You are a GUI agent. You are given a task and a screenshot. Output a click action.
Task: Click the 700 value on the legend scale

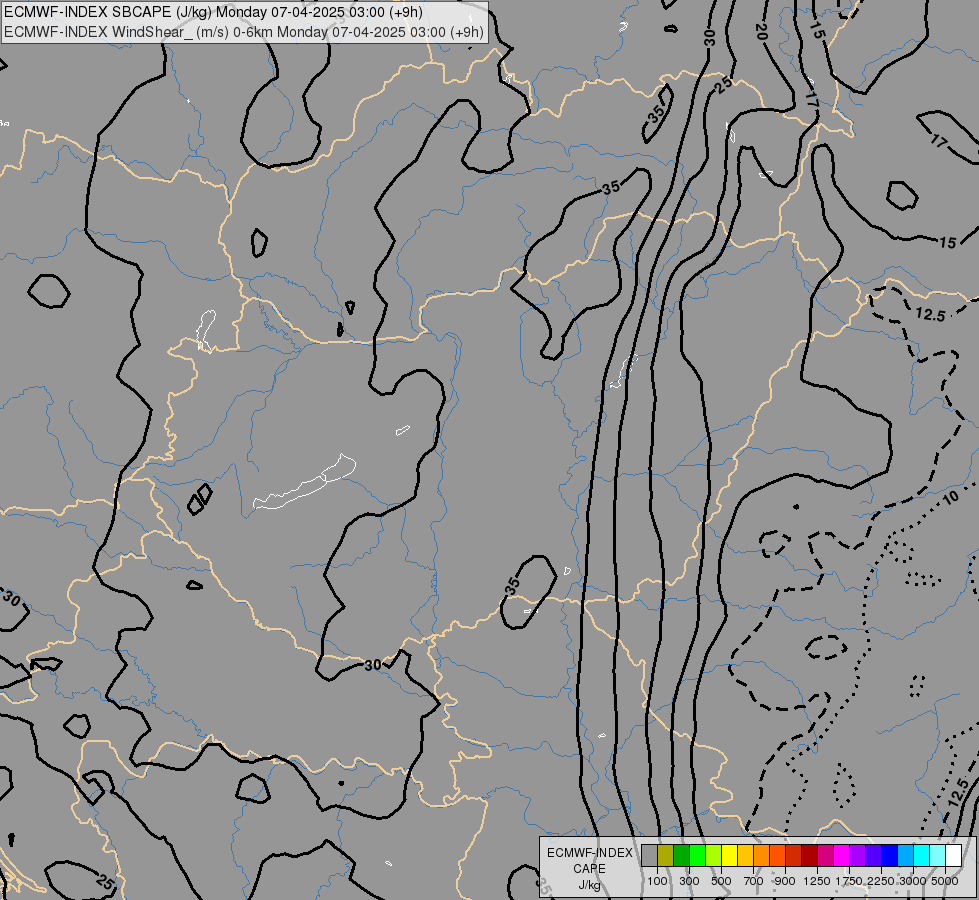[x=754, y=881]
